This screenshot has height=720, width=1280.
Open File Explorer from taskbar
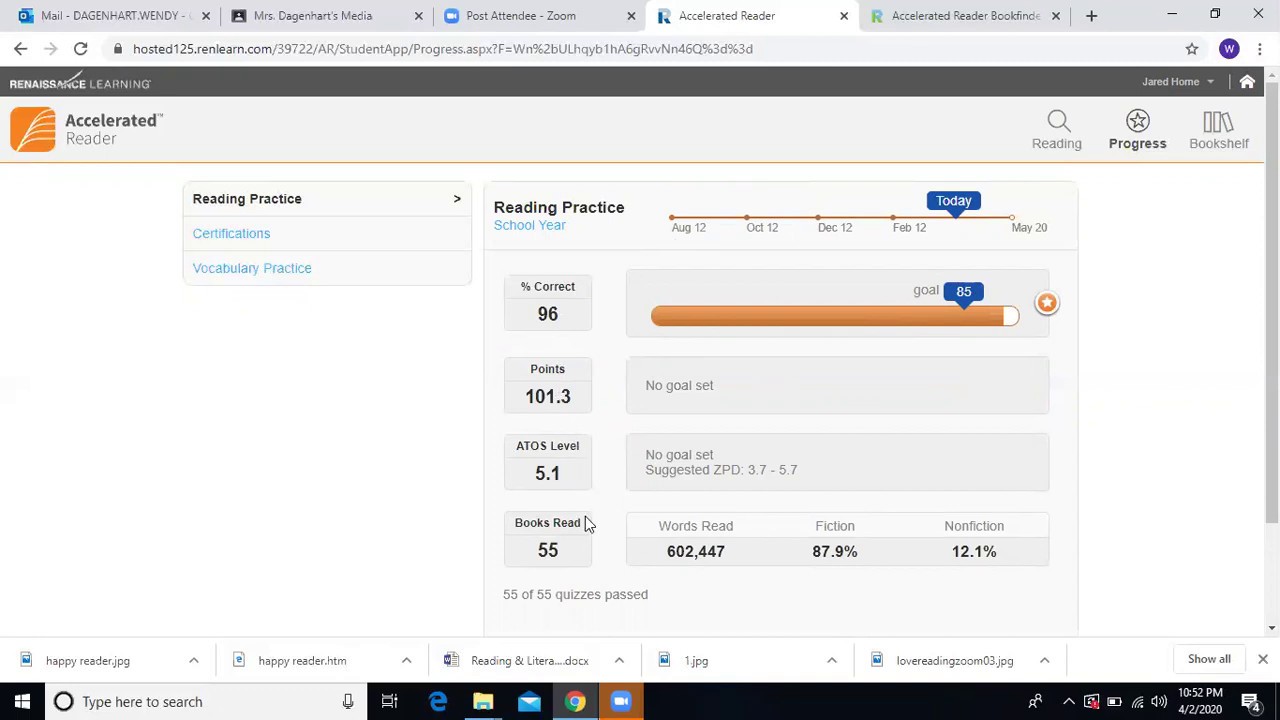(x=483, y=702)
